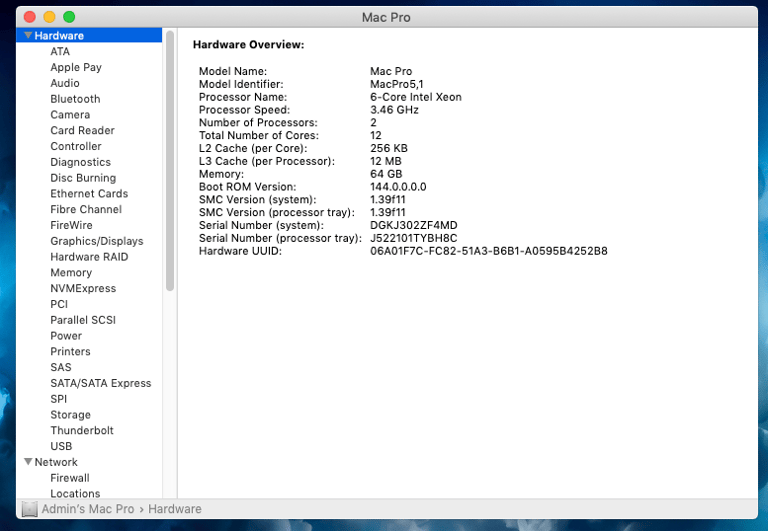Open the Controller section

coord(76,146)
